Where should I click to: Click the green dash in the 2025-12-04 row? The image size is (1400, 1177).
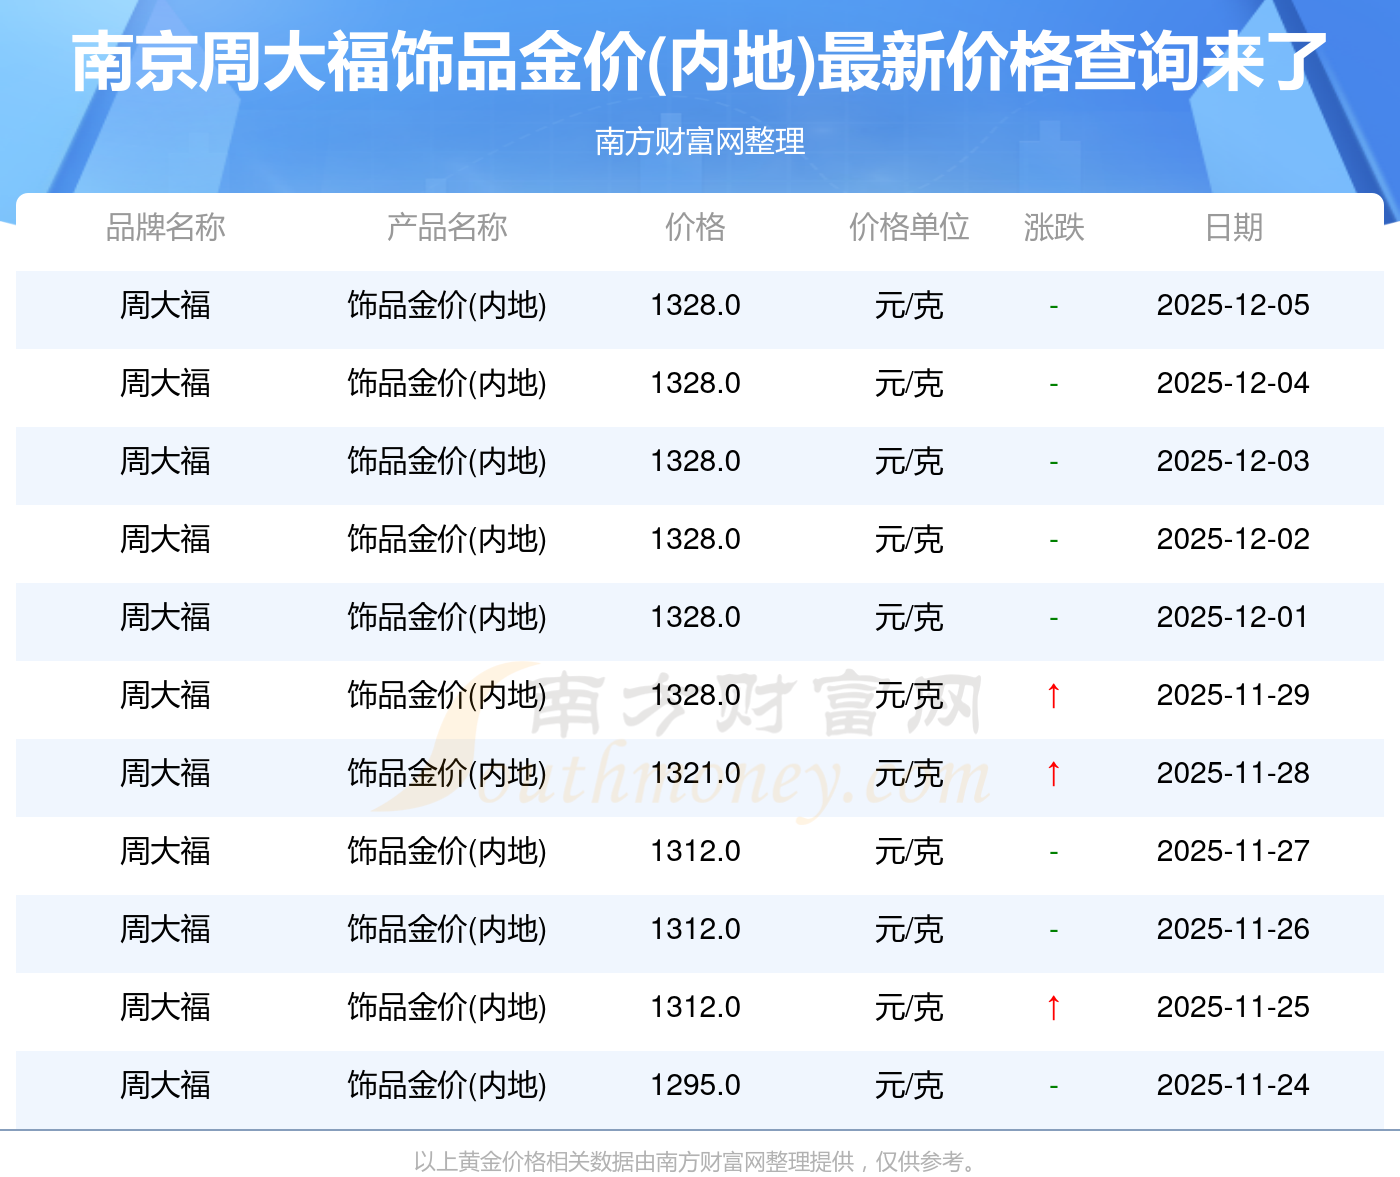pos(1054,384)
